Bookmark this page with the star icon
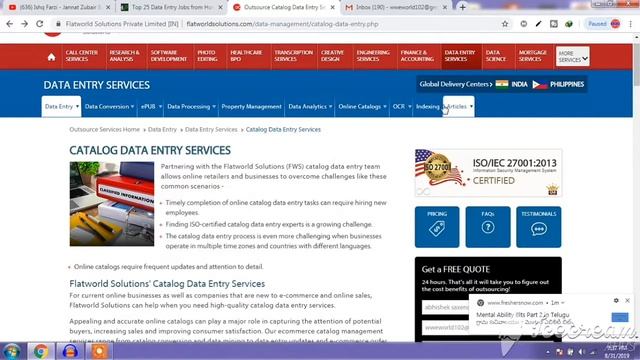 505,24
